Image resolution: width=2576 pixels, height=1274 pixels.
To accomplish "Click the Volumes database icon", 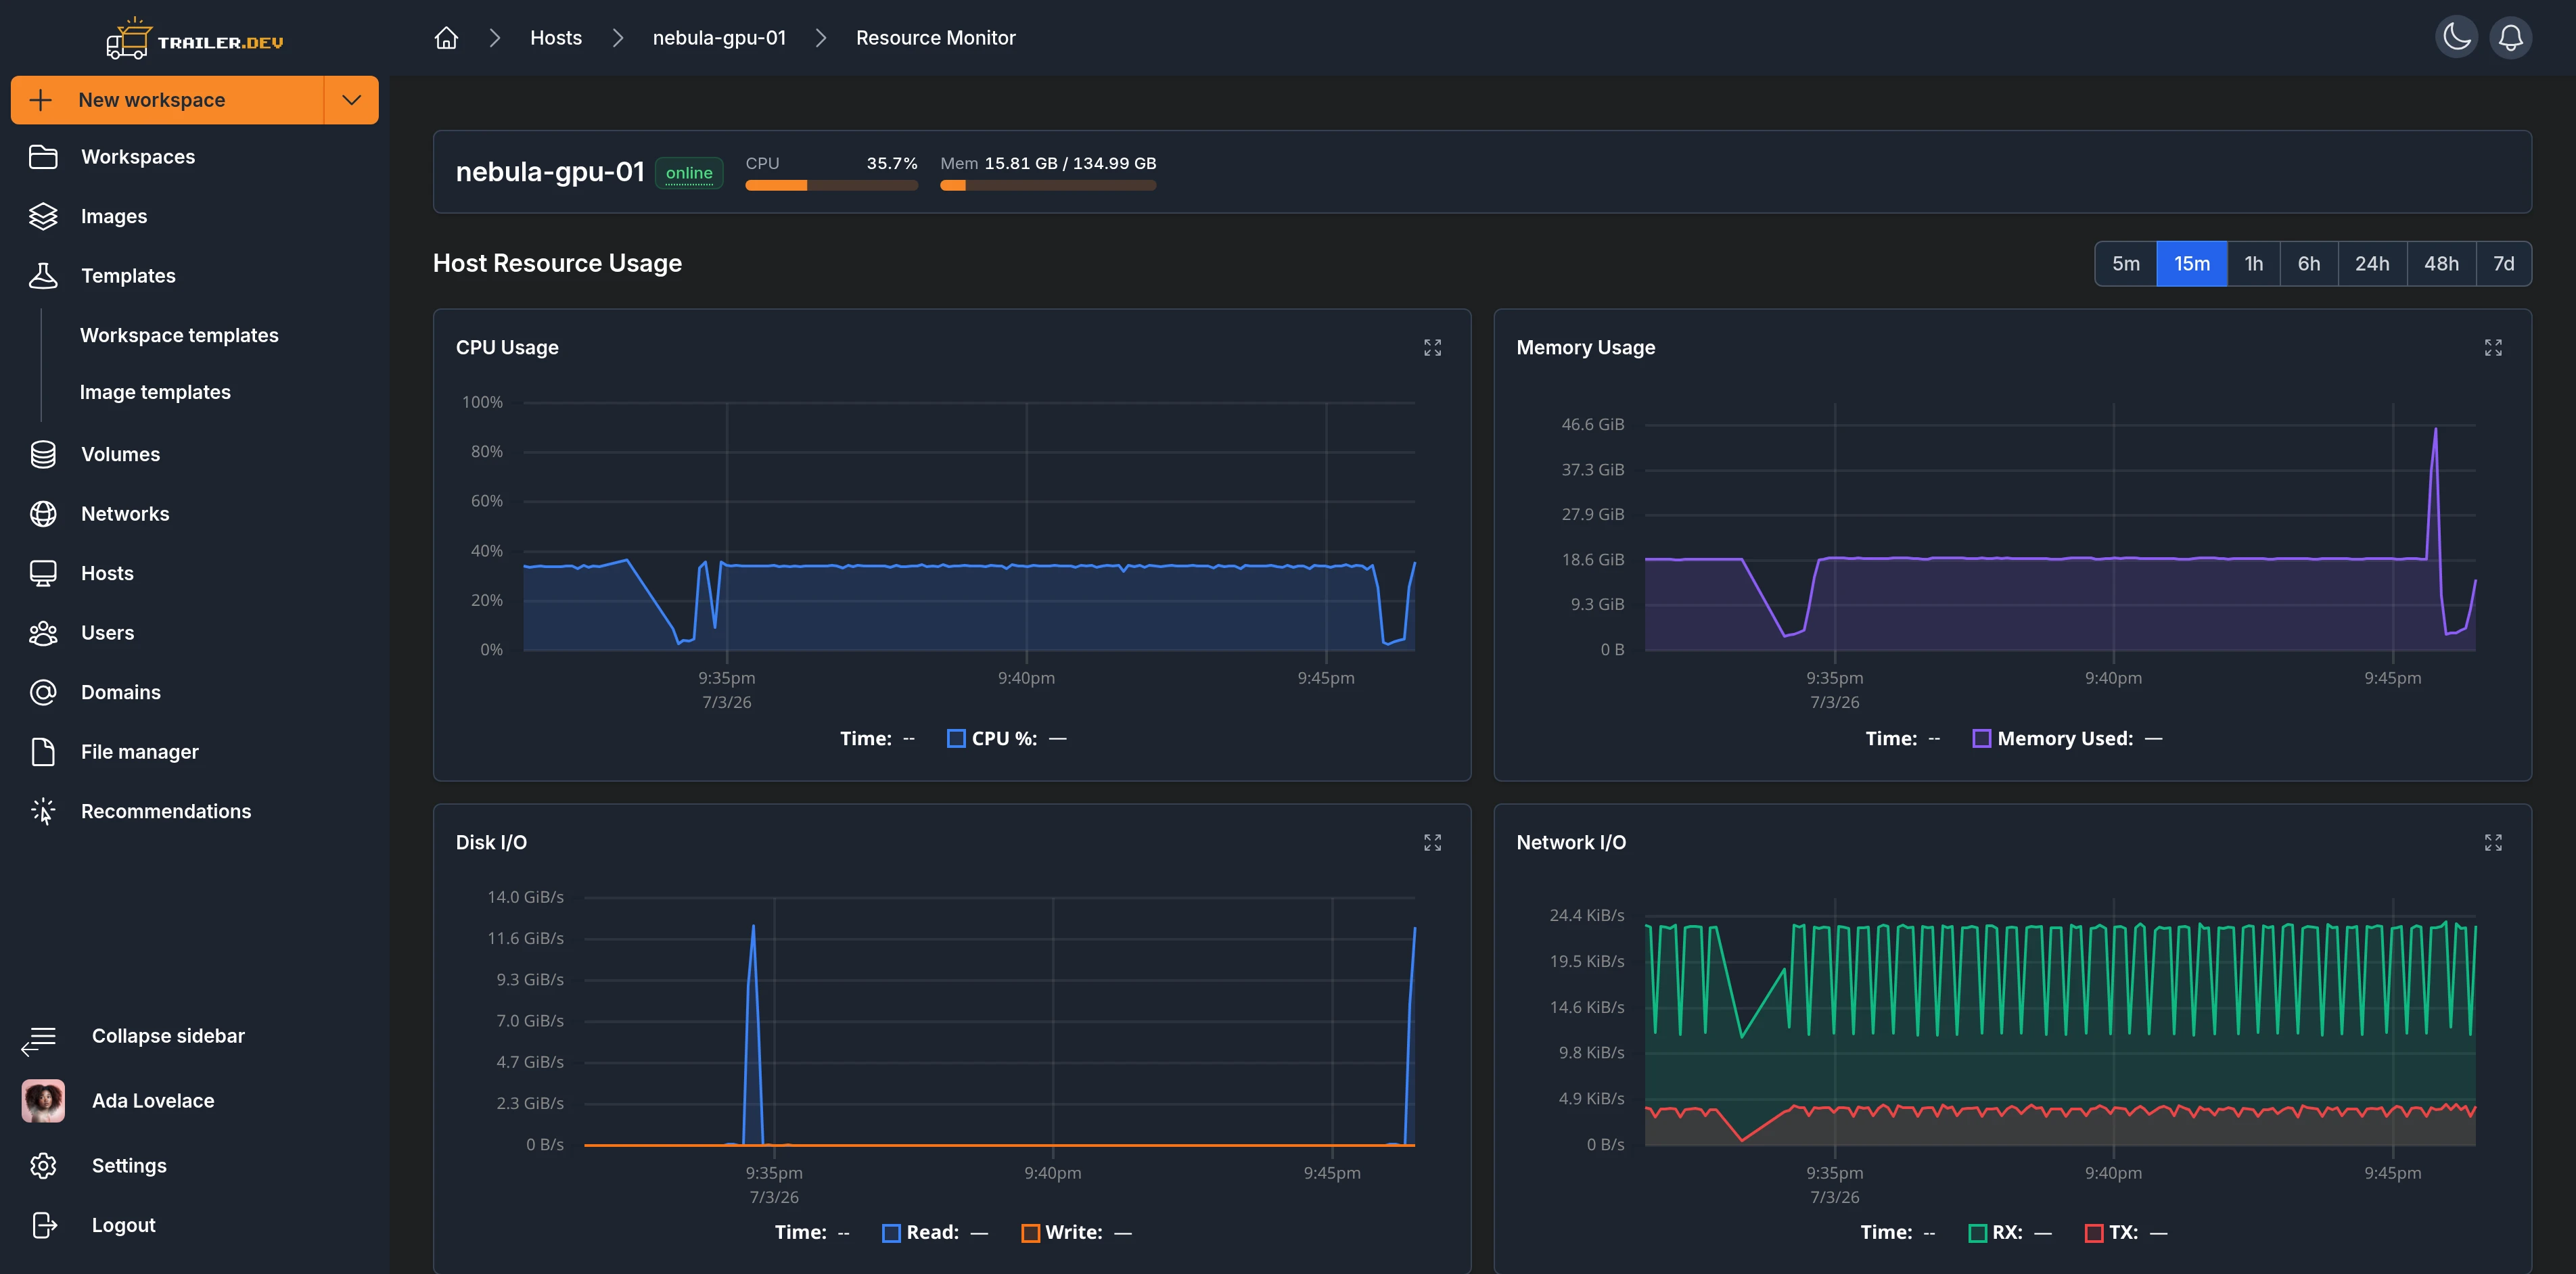I will pos(43,454).
